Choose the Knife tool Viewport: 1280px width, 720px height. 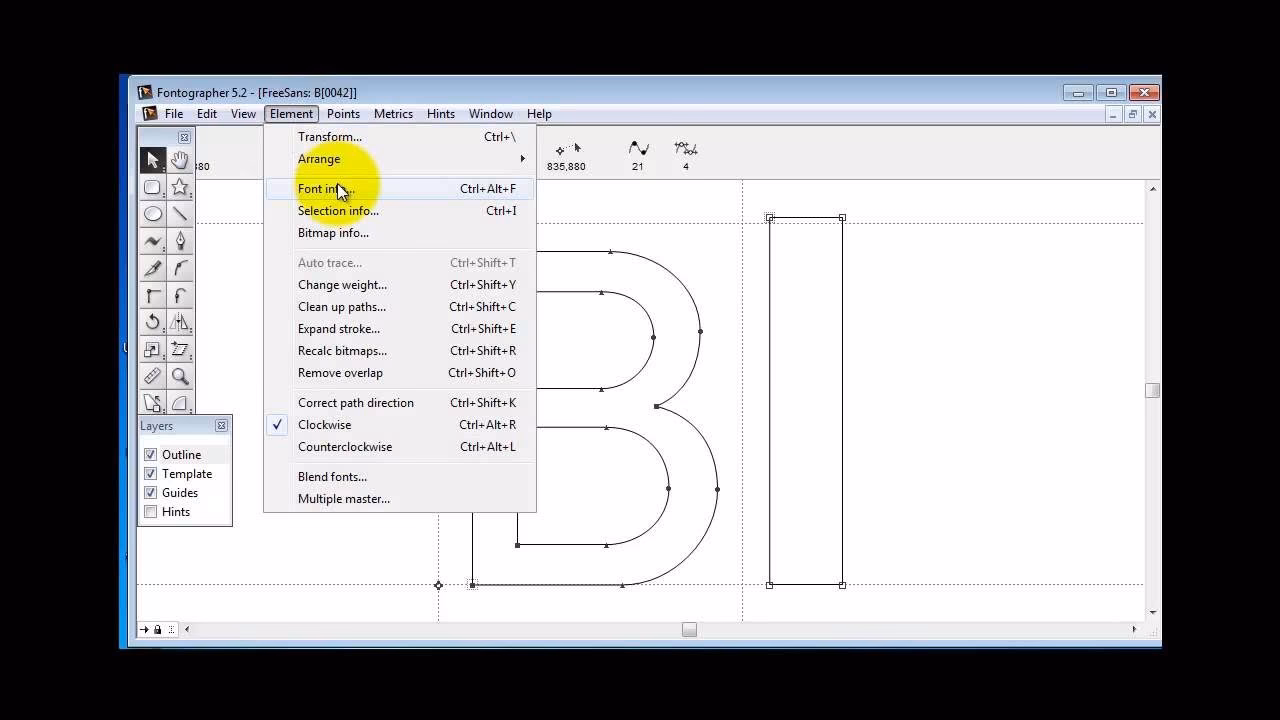(x=153, y=268)
